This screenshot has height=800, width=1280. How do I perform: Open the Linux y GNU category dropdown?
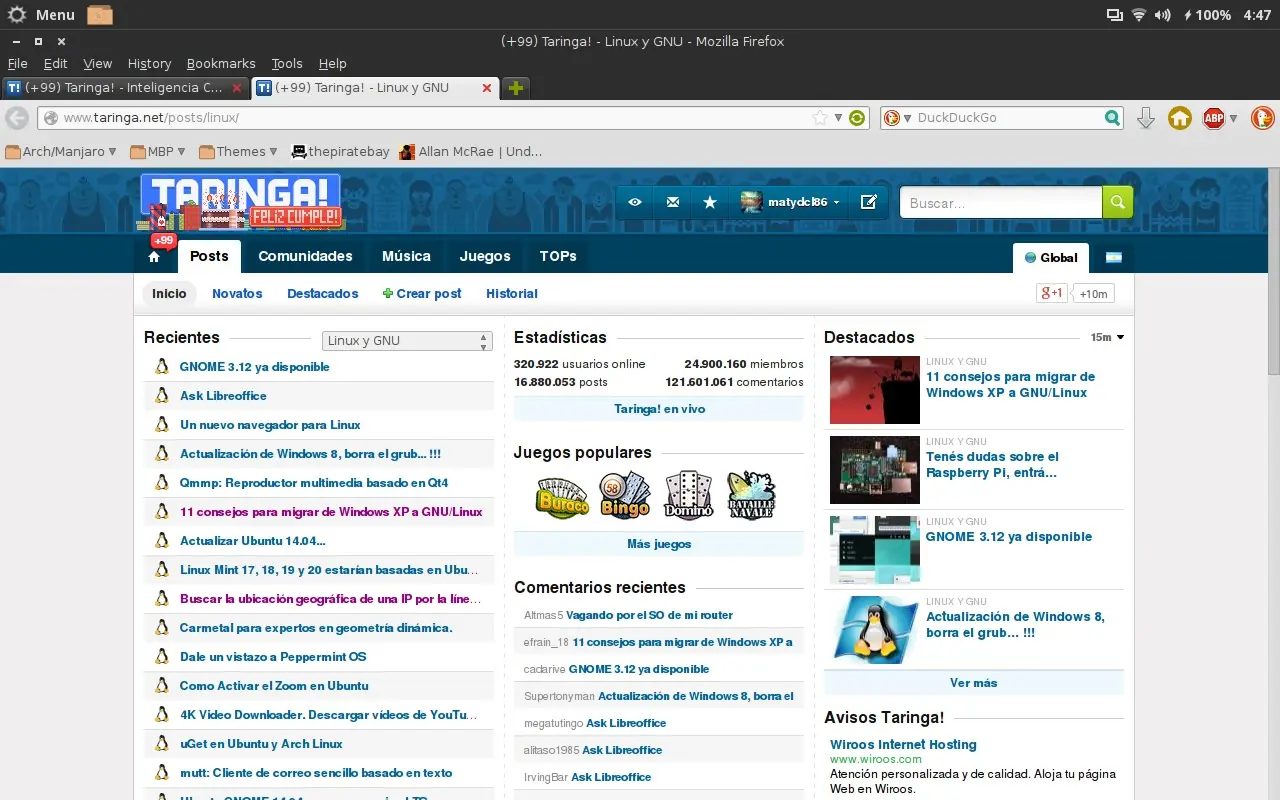click(x=407, y=341)
